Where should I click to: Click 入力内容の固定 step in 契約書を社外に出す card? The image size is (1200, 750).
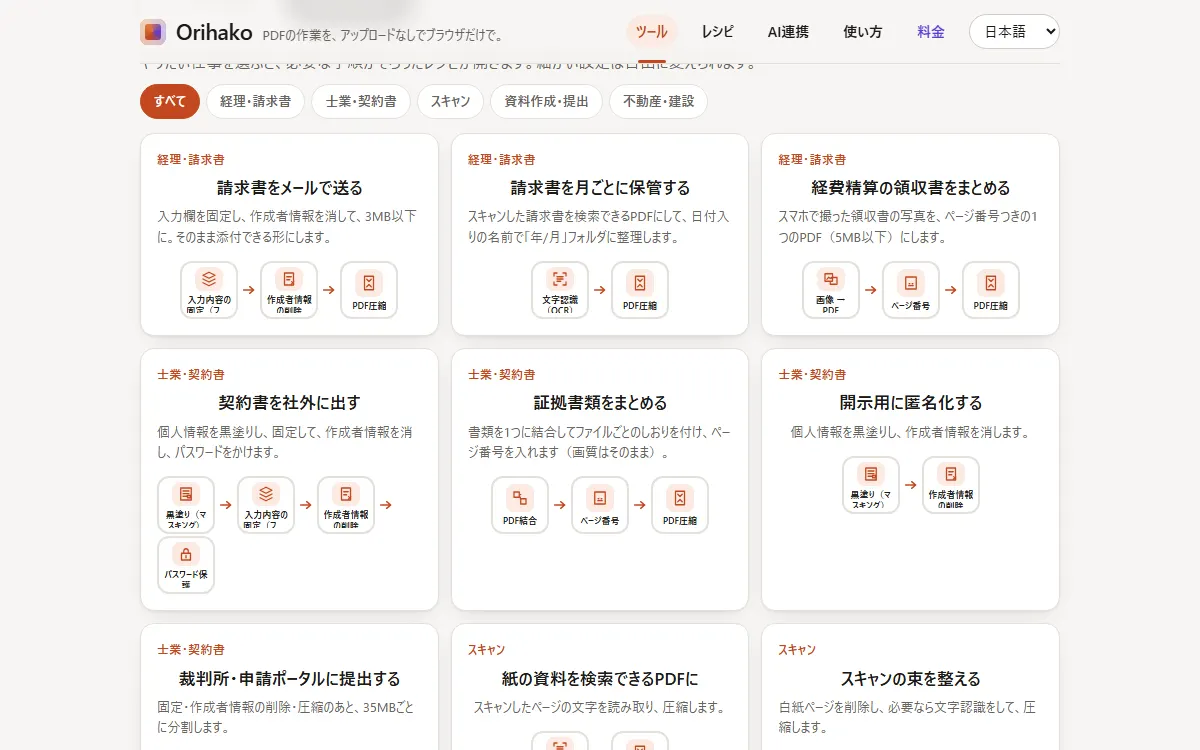coord(266,505)
